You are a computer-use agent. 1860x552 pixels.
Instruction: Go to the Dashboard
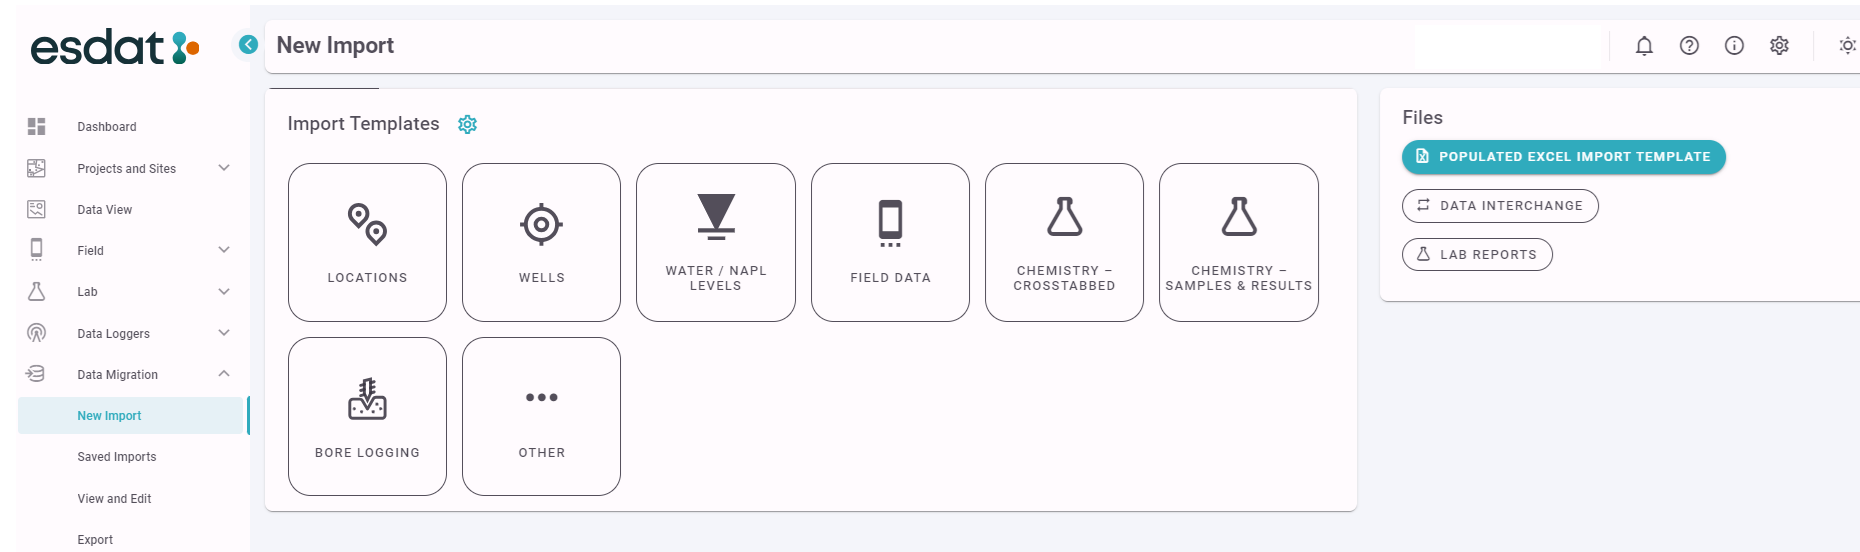(x=107, y=127)
